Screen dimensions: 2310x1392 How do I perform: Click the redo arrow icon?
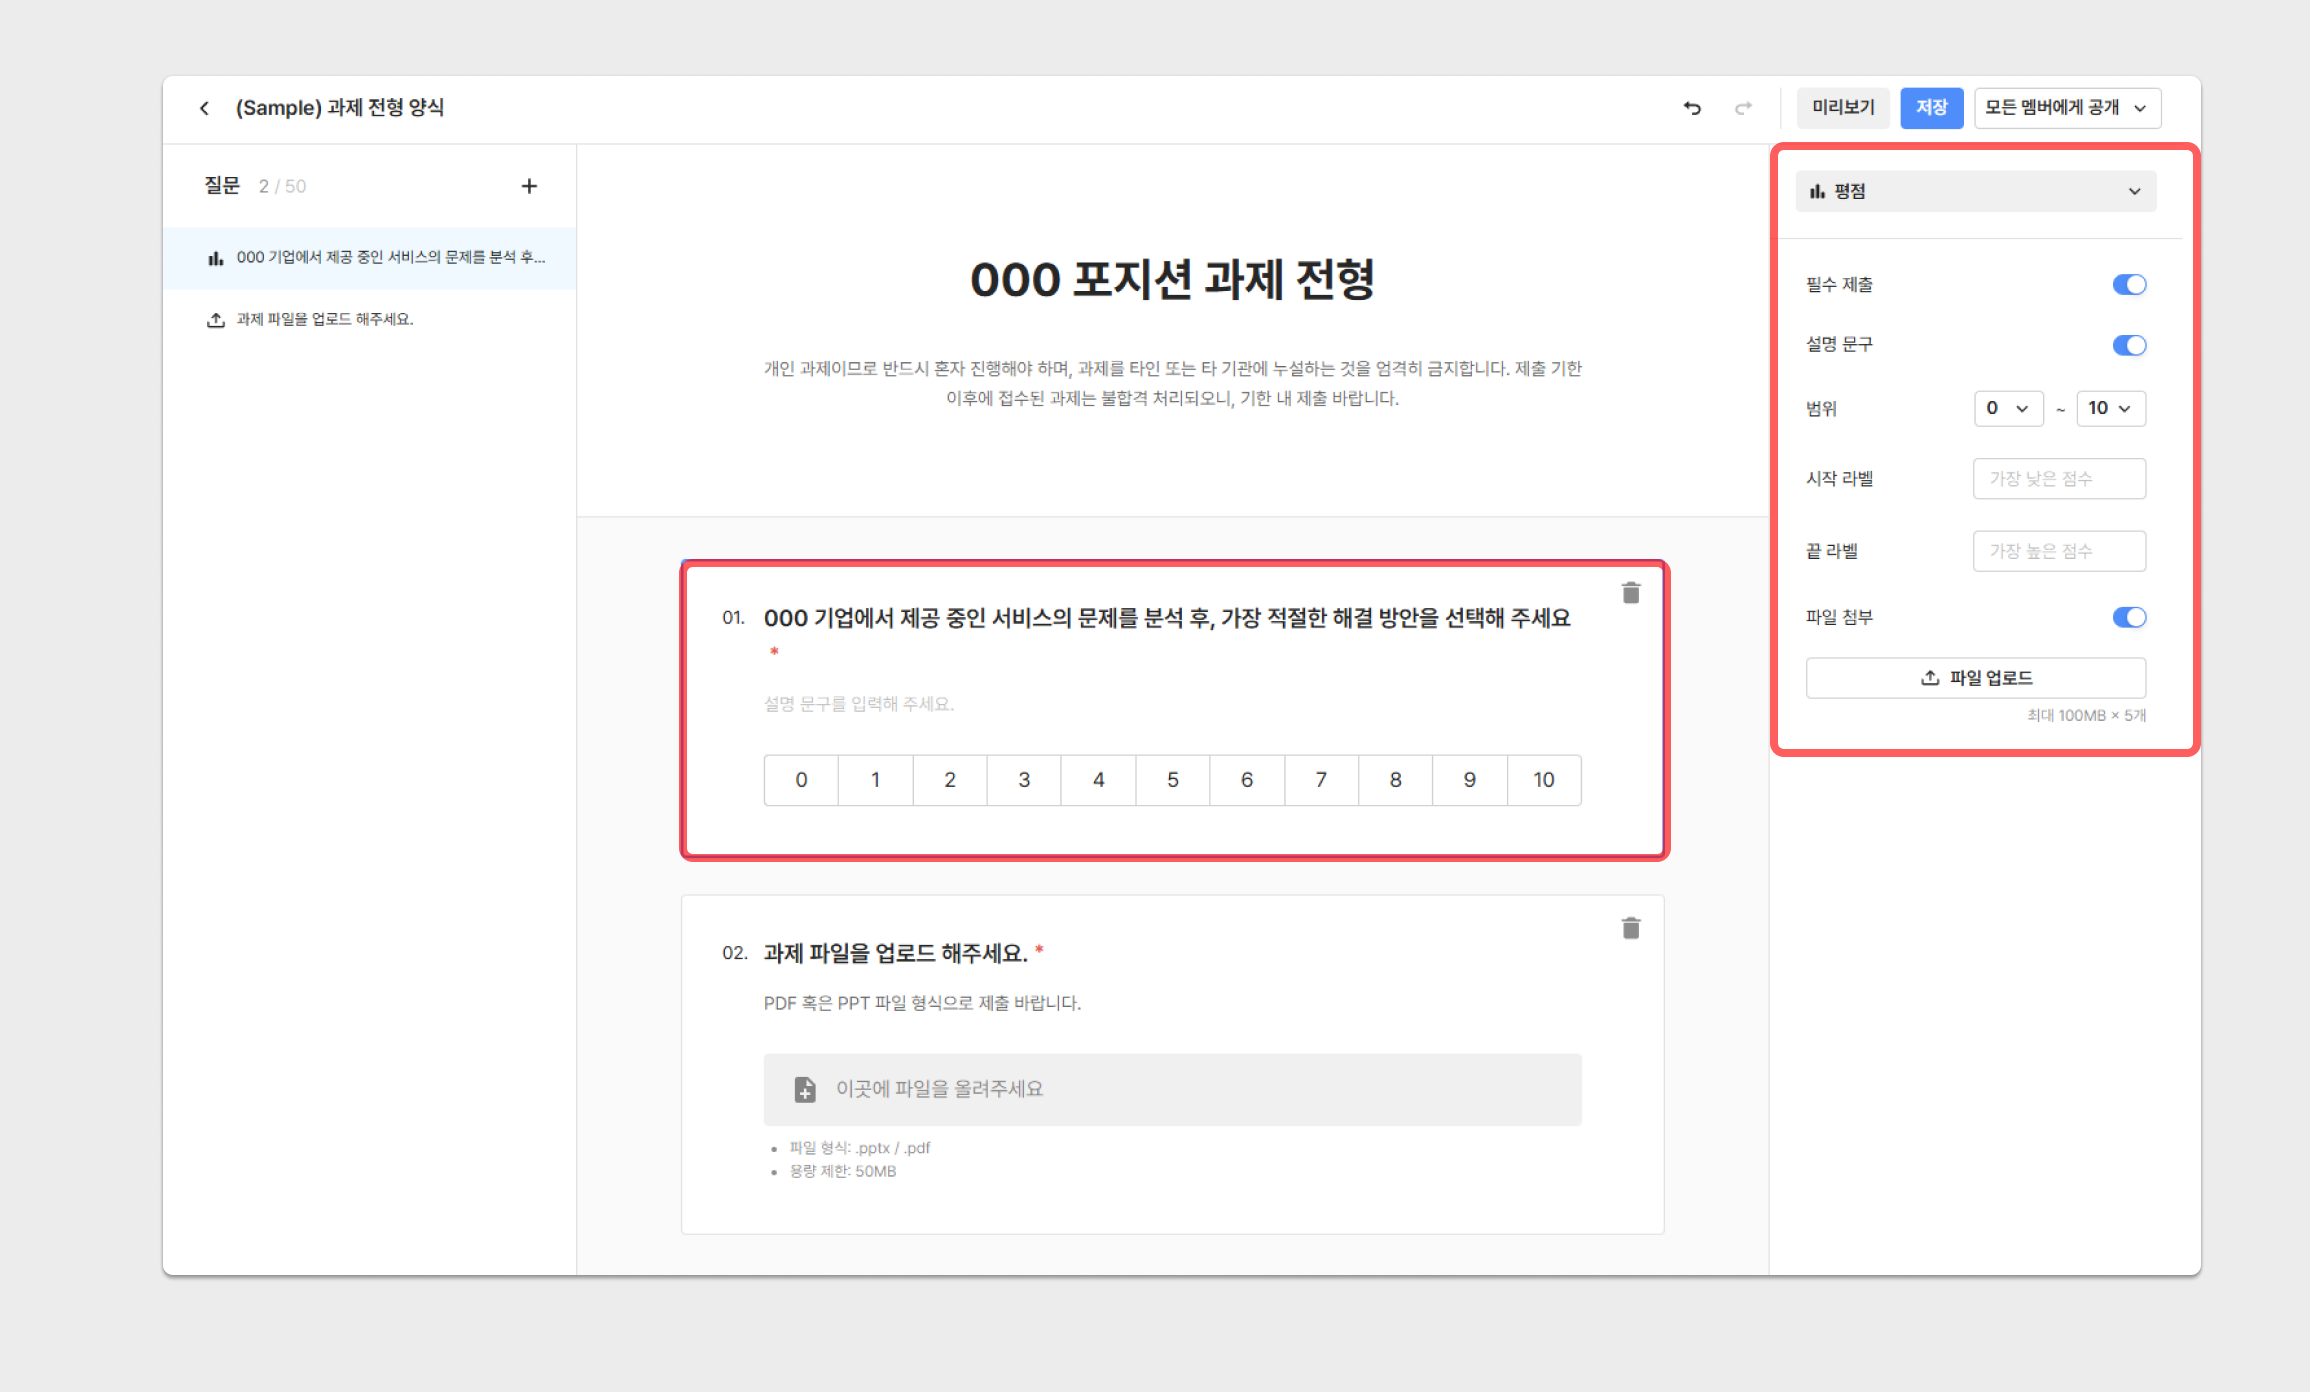[1743, 108]
